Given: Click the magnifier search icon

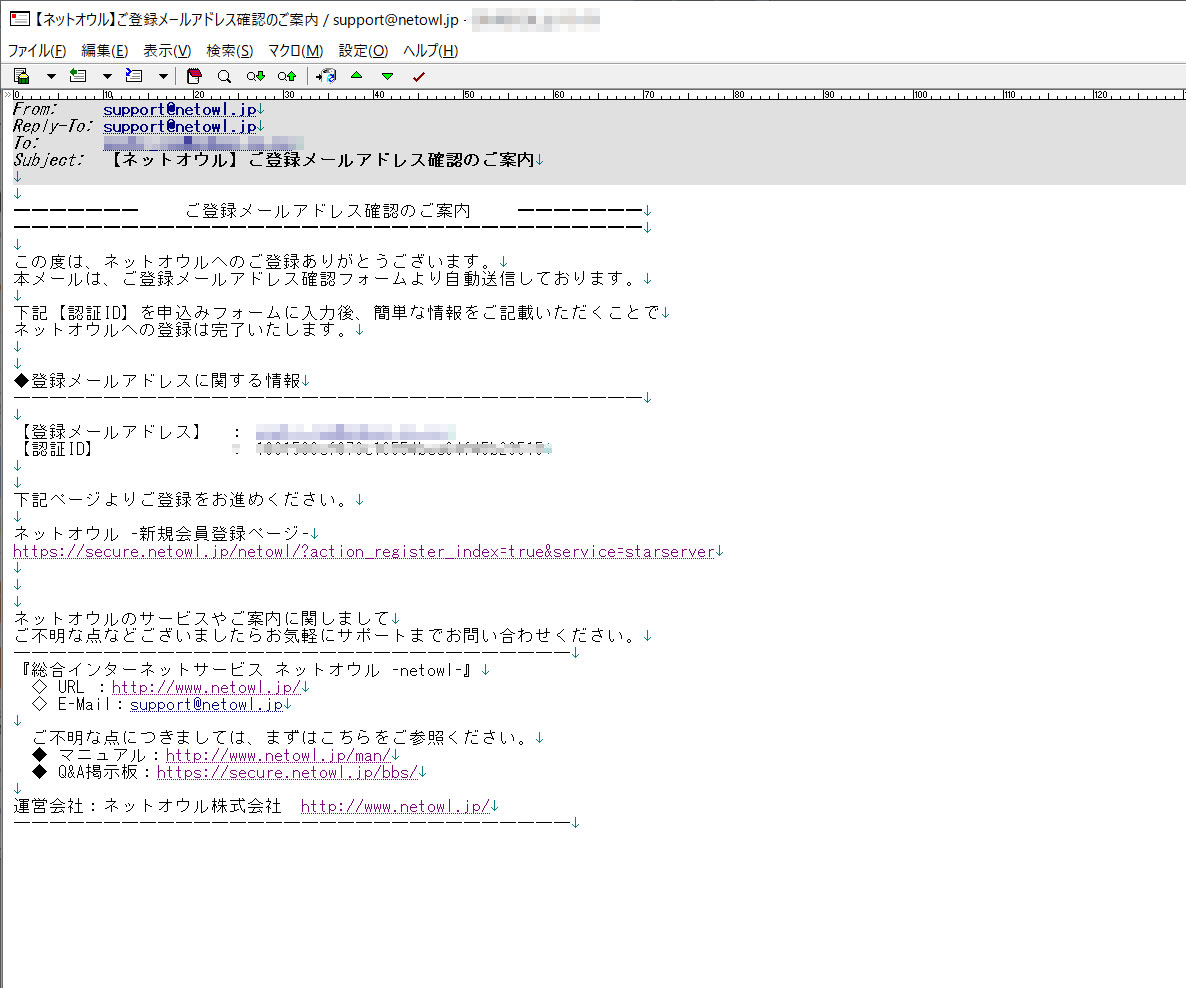Looking at the screenshot, I should click(x=224, y=76).
